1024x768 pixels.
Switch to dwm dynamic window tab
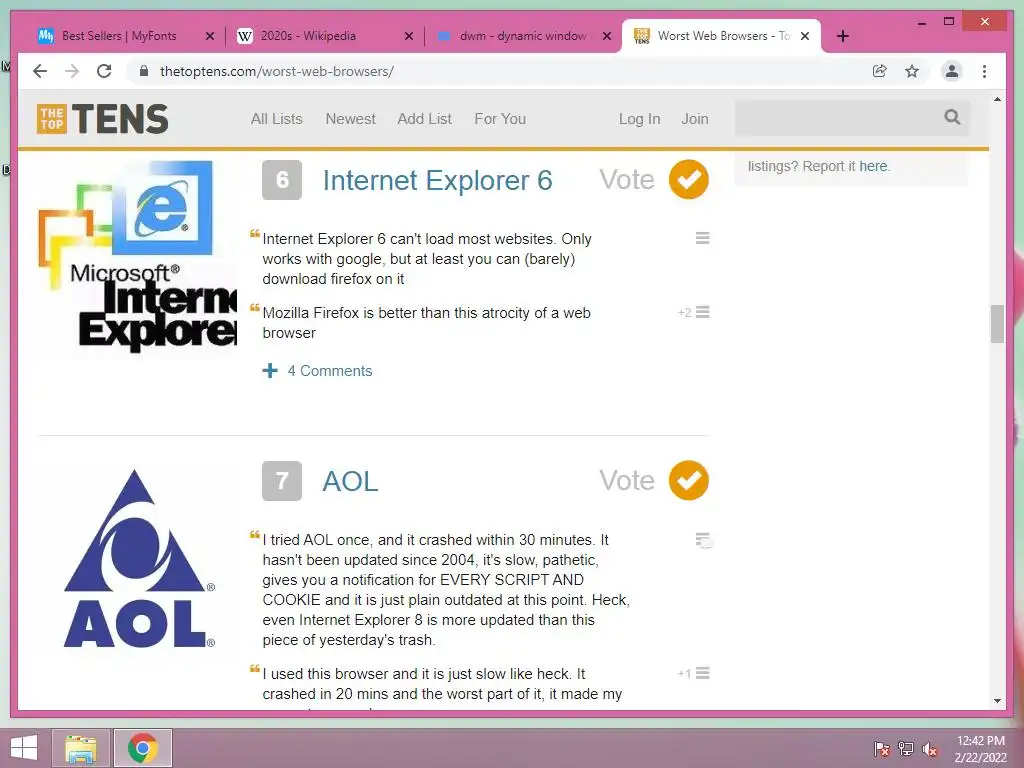click(x=523, y=36)
